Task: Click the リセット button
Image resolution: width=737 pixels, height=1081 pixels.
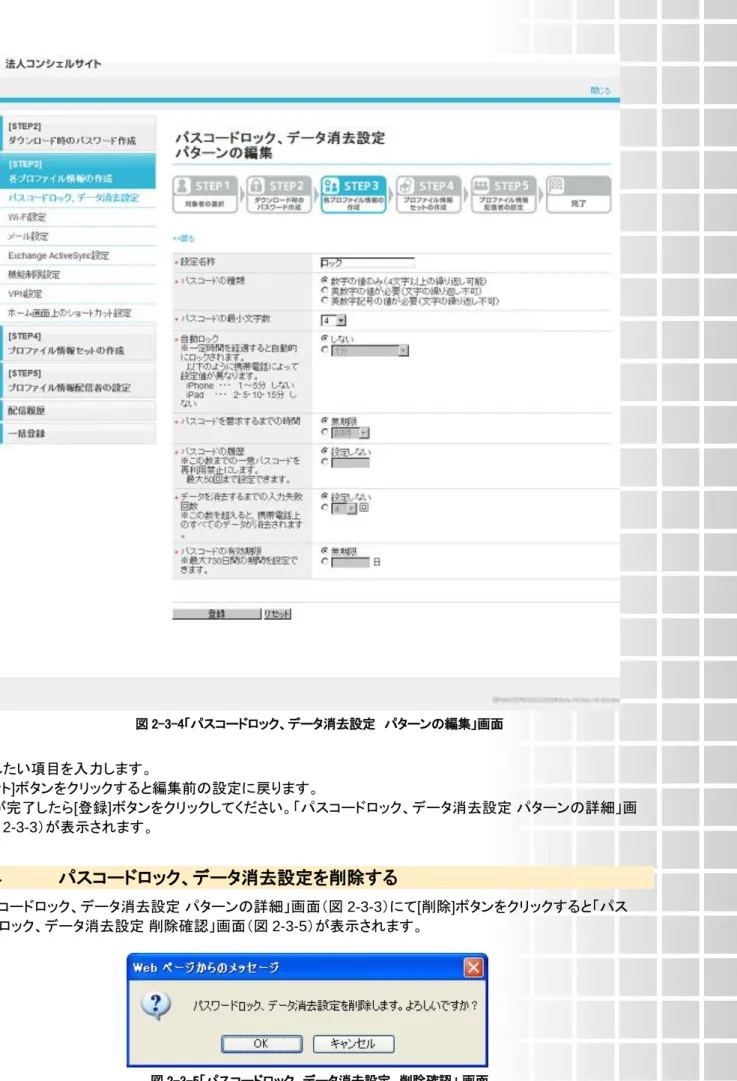Action: (276, 614)
